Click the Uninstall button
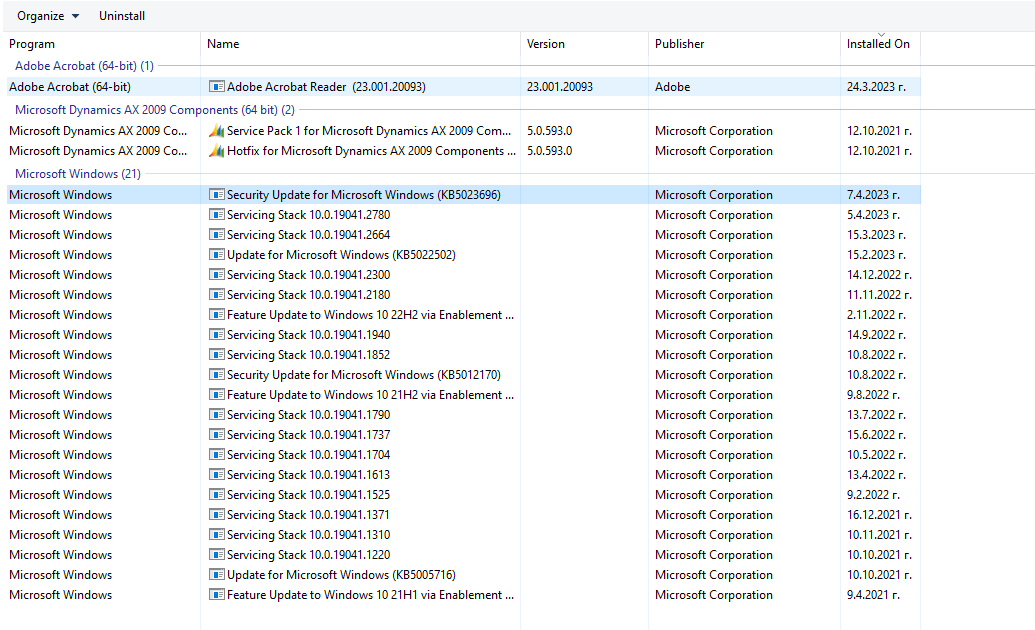 click(x=121, y=15)
